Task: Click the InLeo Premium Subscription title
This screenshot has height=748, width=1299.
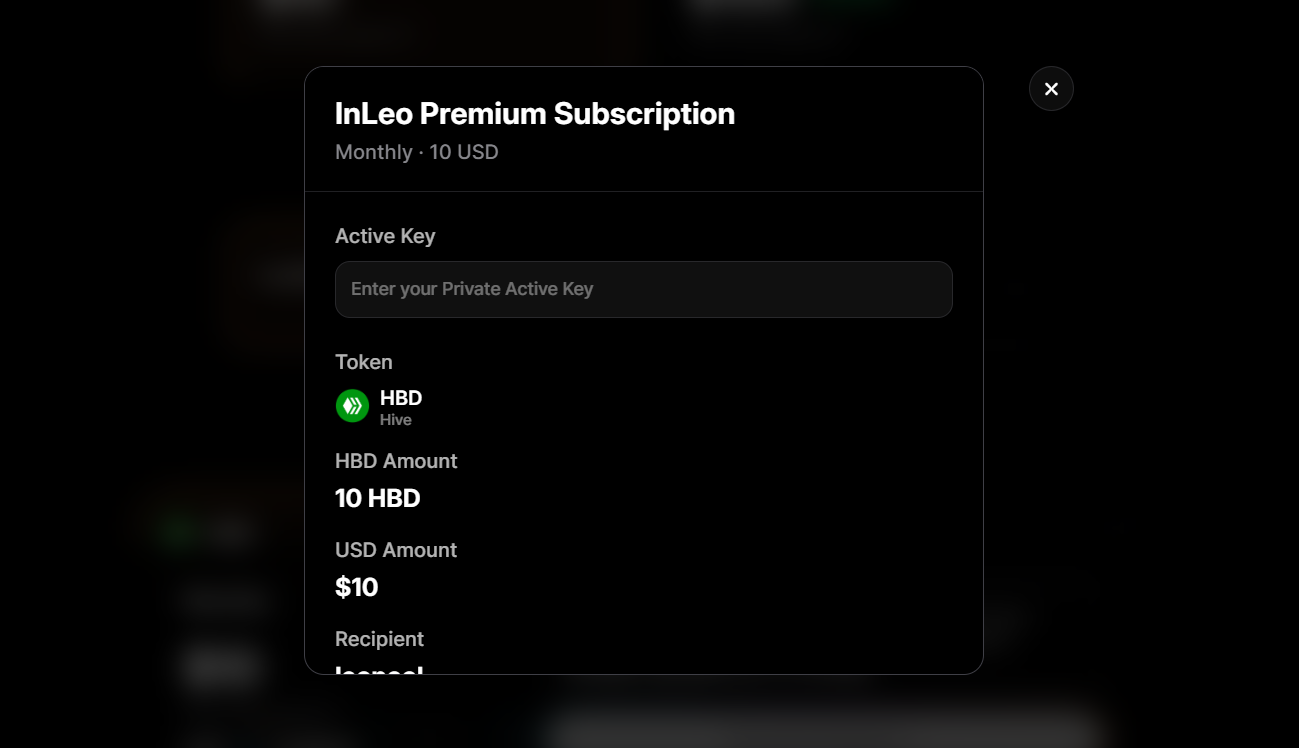Action: [535, 114]
